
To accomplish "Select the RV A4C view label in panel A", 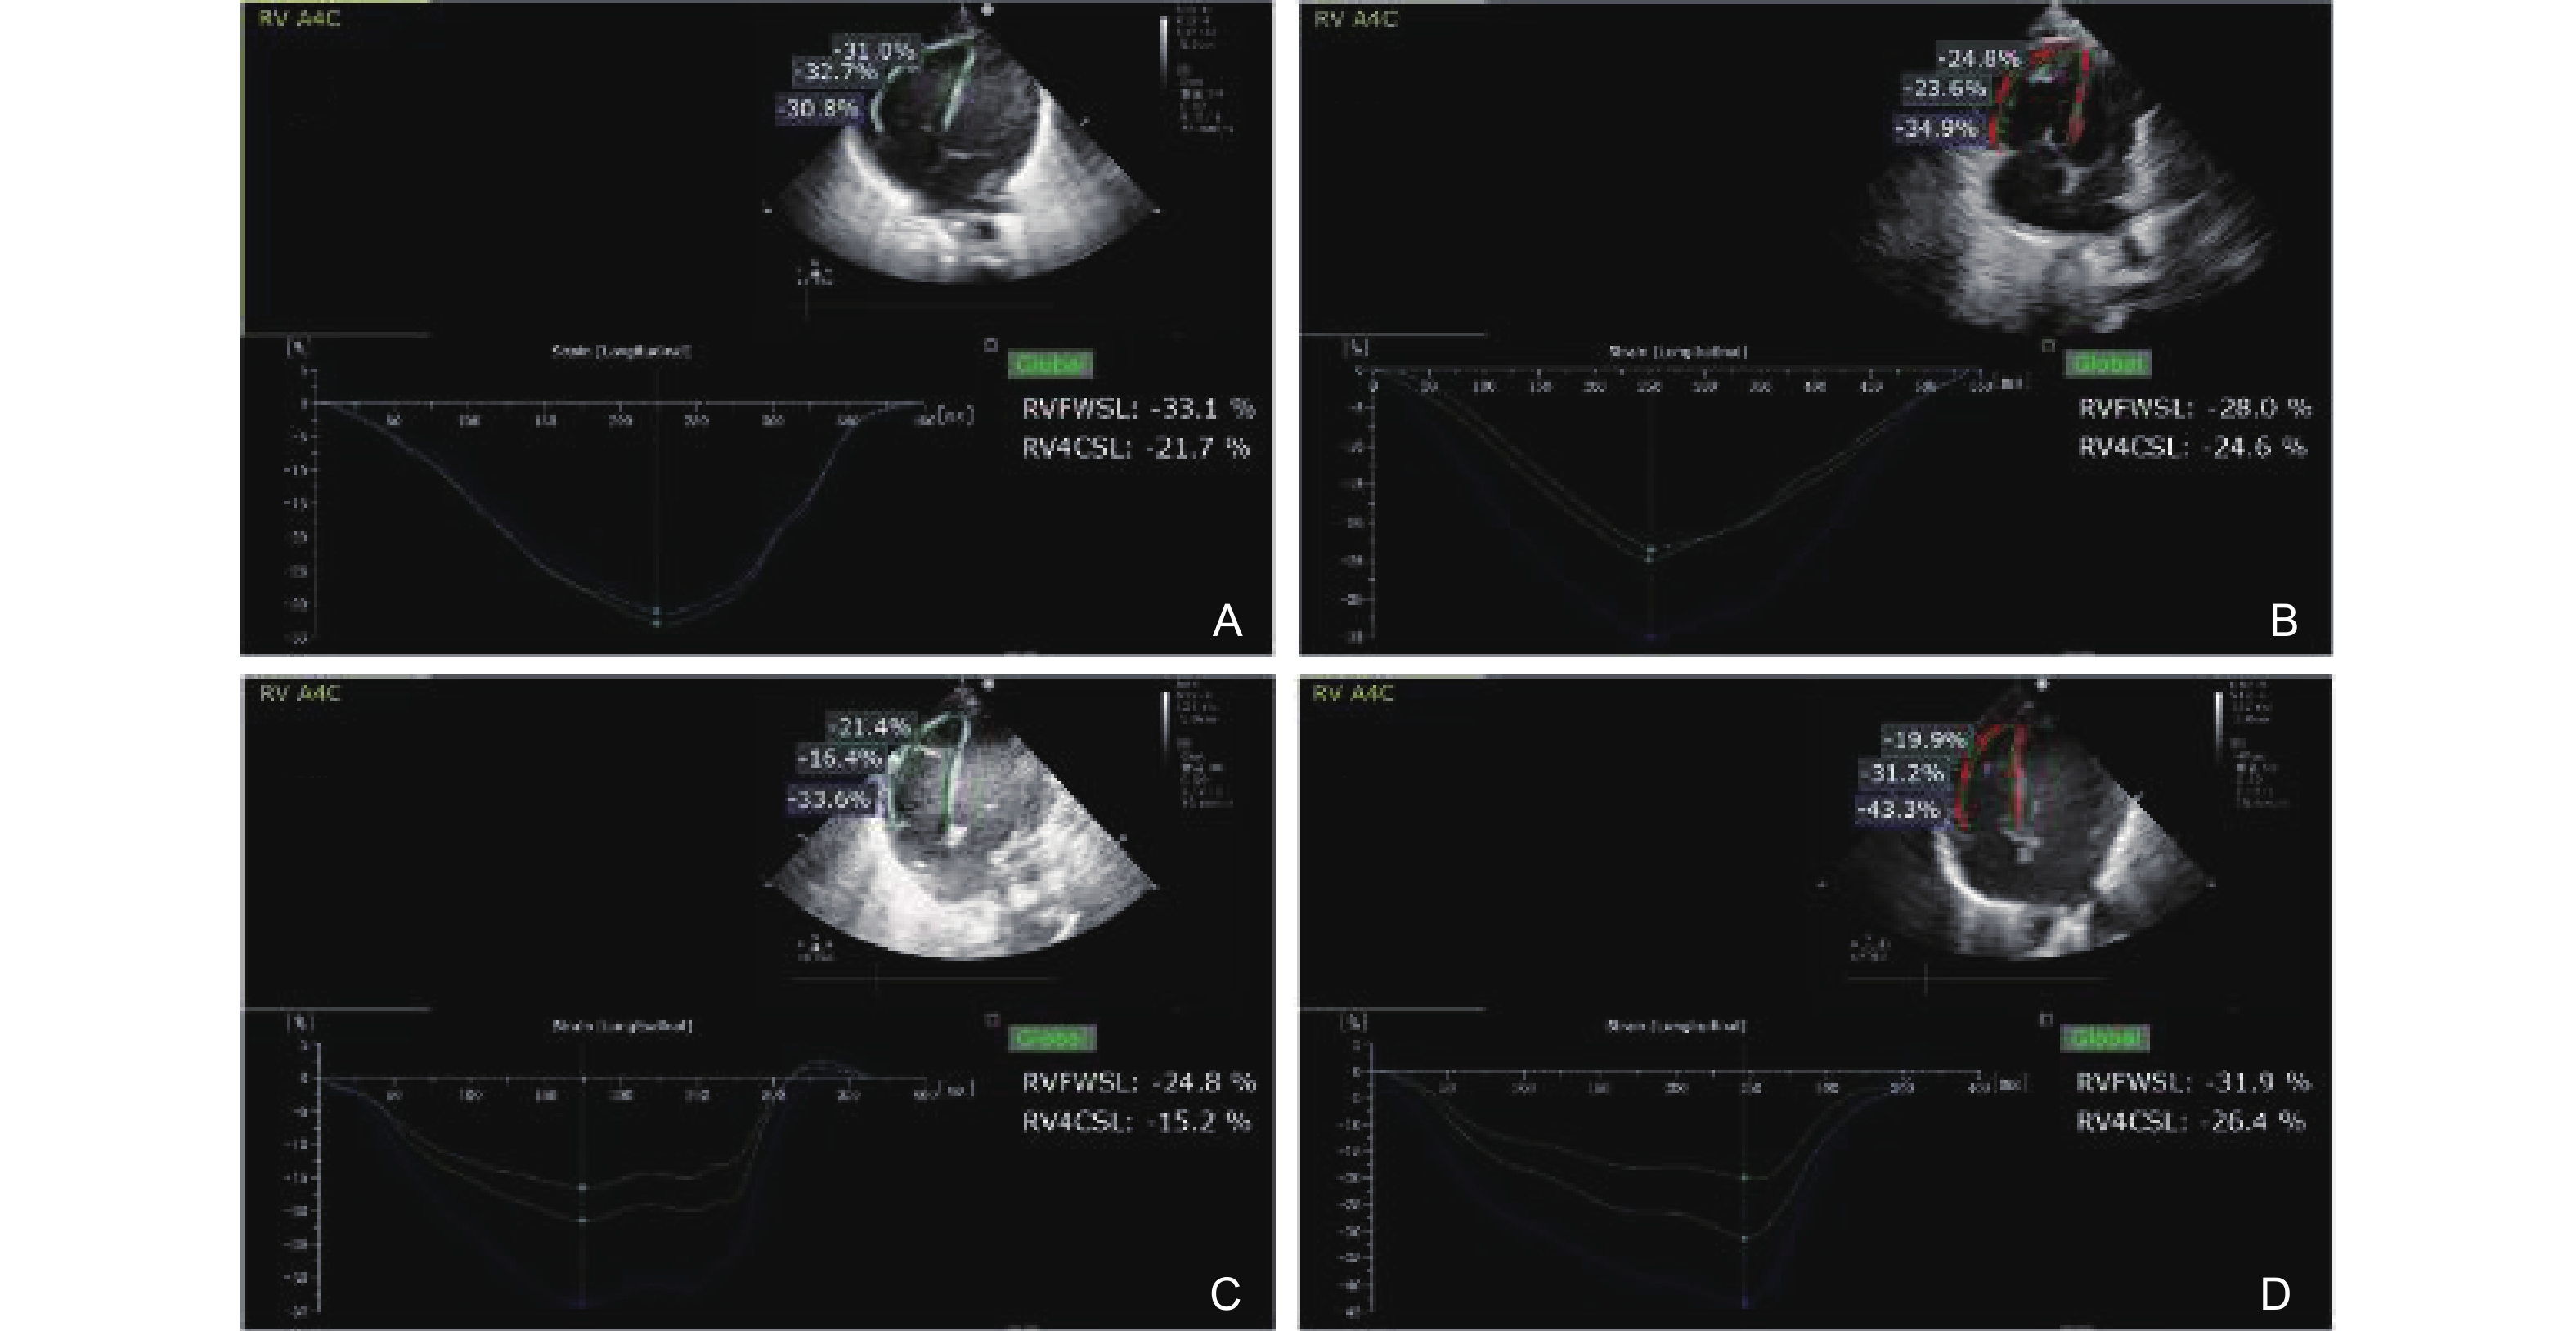I will click(299, 18).
